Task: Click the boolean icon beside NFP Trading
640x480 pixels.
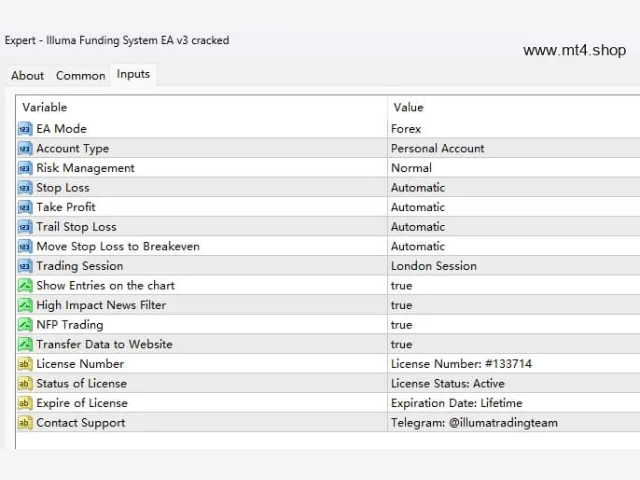Action: pos(25,325)
